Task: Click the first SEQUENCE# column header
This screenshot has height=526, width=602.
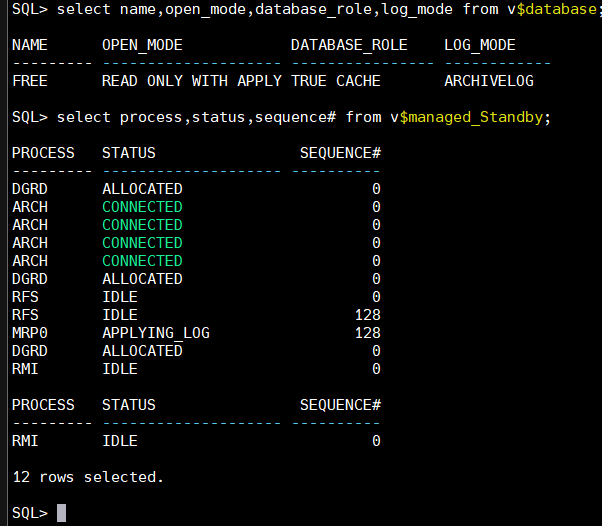Action: pyautogui.click(x=340, y=153)
